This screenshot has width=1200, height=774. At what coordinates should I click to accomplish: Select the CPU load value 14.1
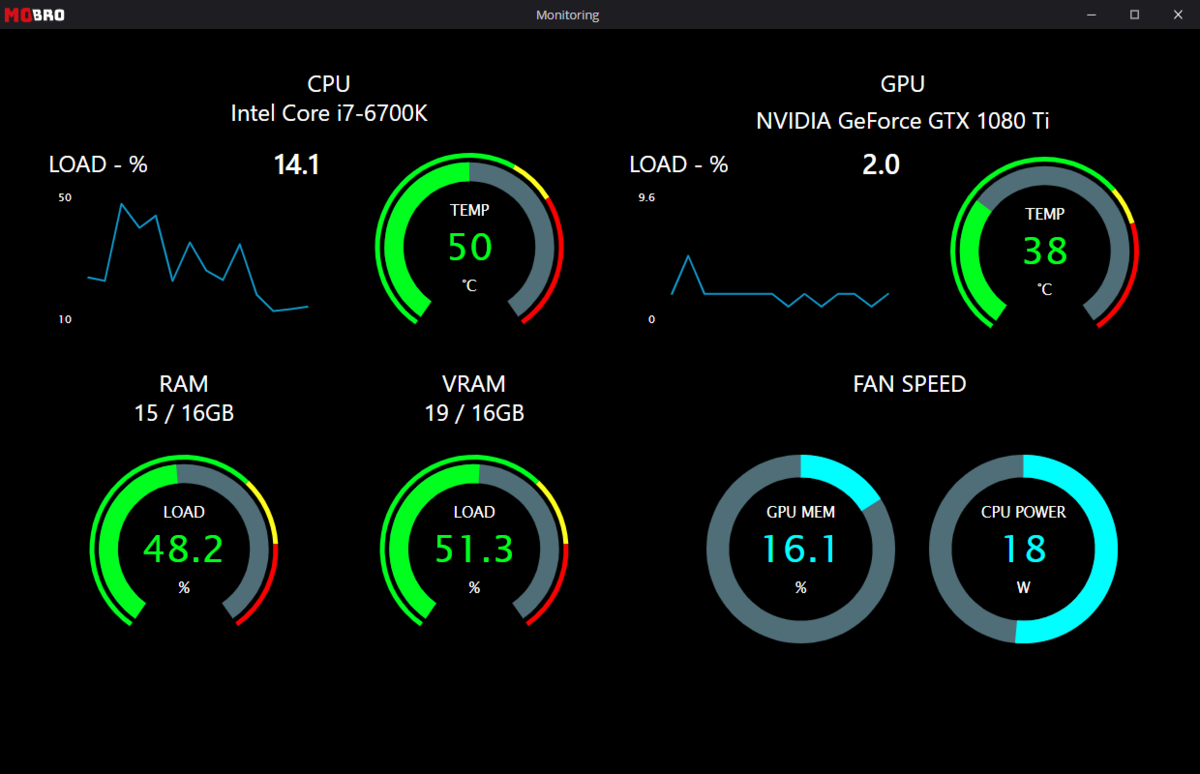(x=297, y=165)
